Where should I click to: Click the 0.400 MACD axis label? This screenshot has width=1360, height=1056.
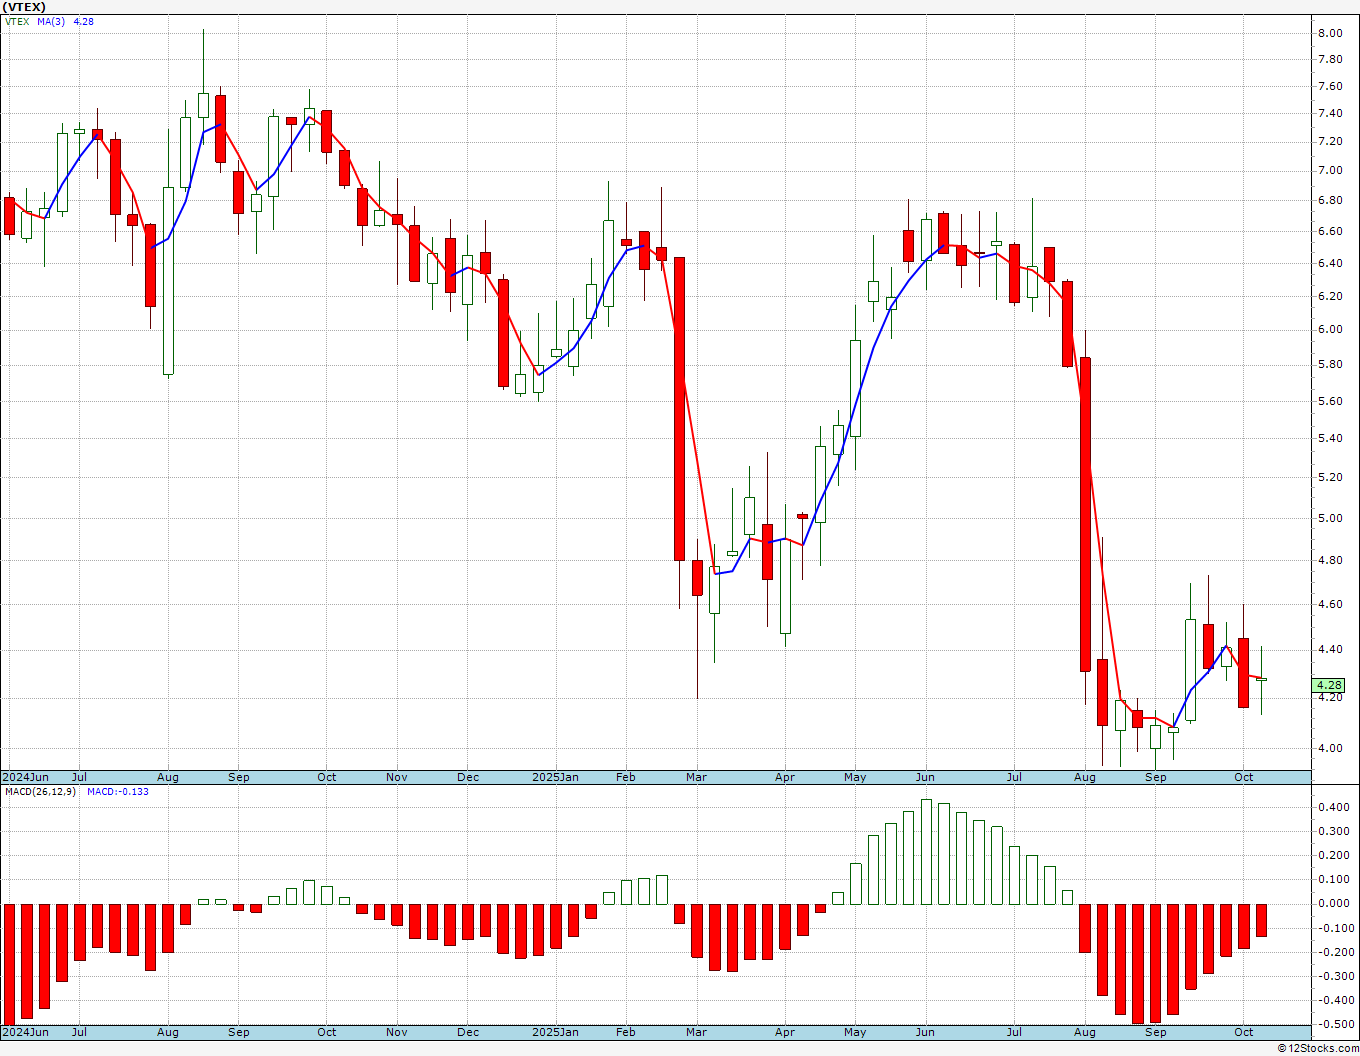[x=1334, y=808]
